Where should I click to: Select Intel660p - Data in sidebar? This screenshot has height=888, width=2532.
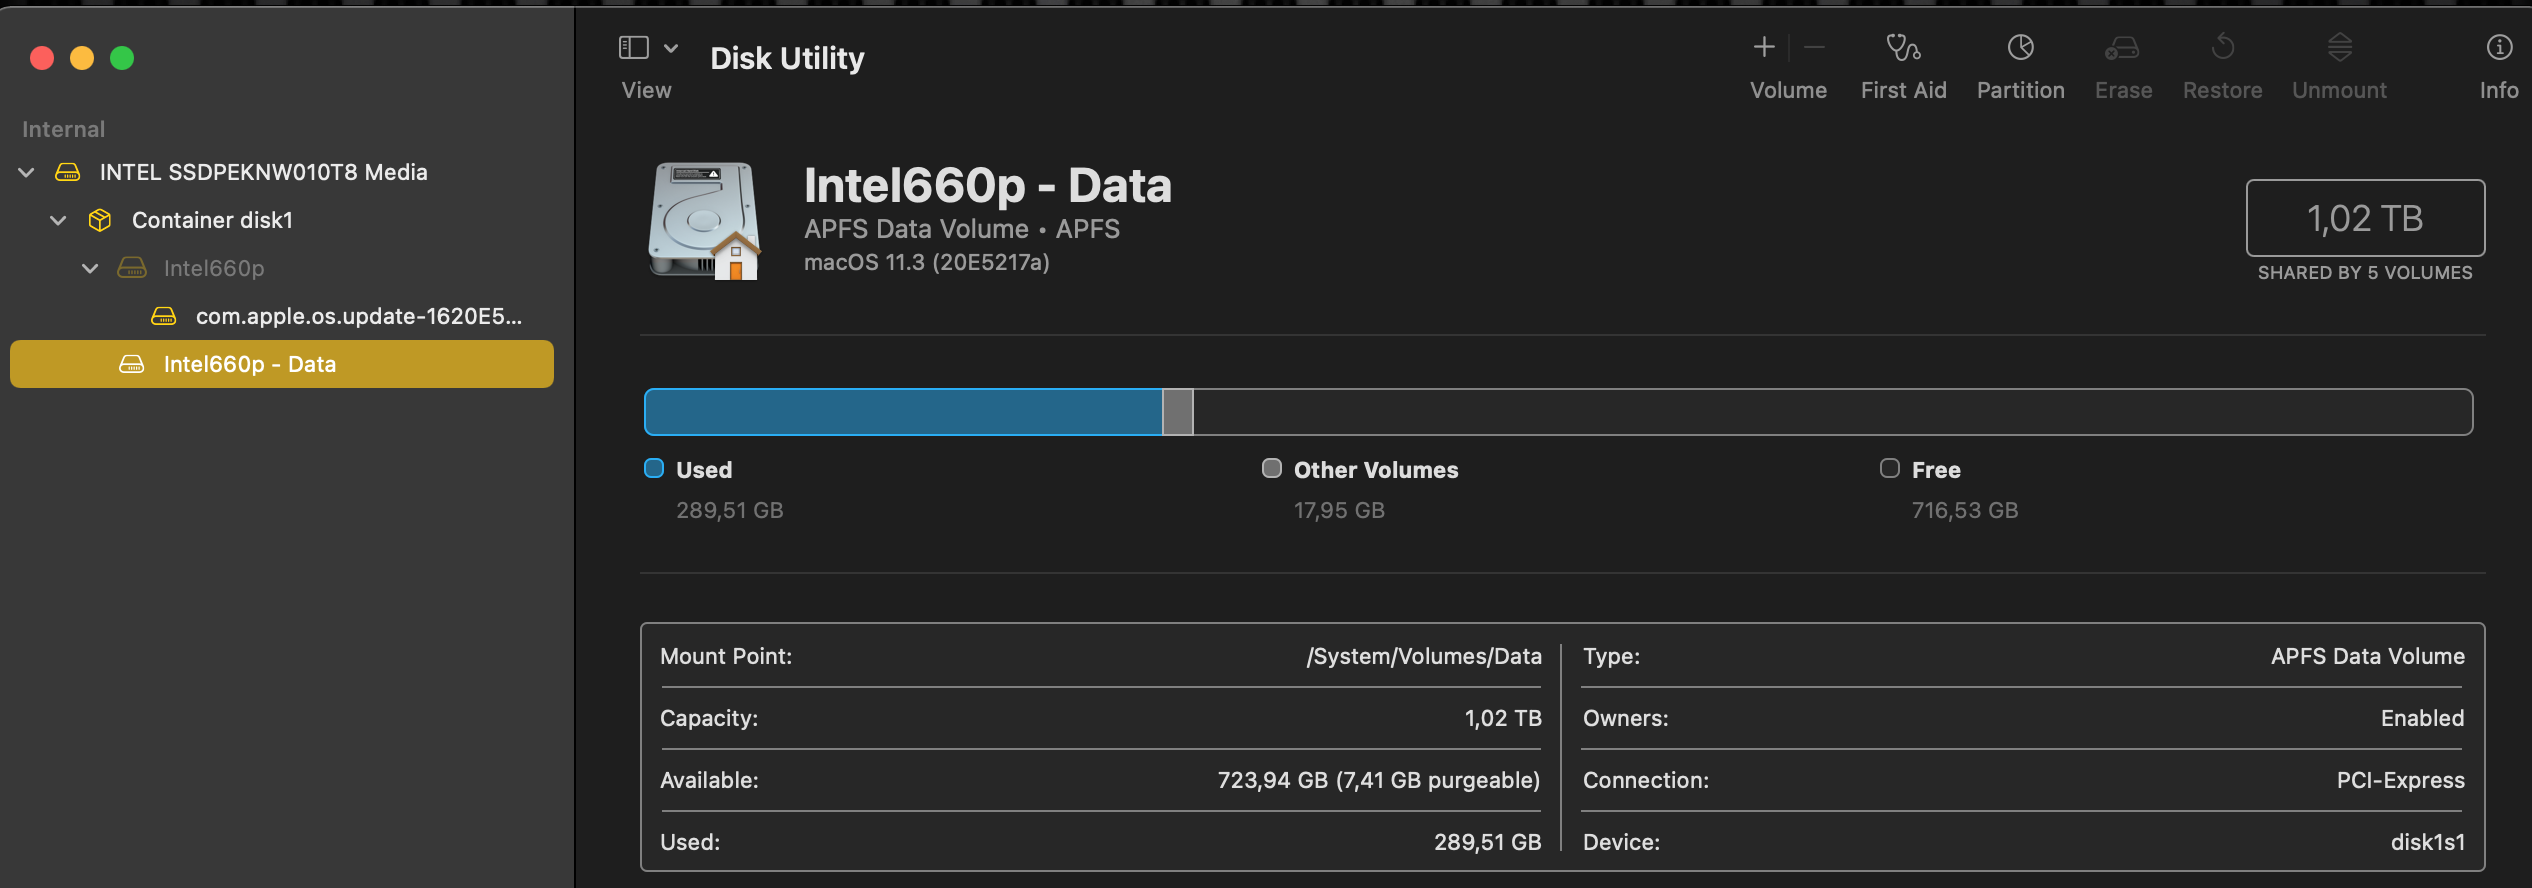(250, 365)
